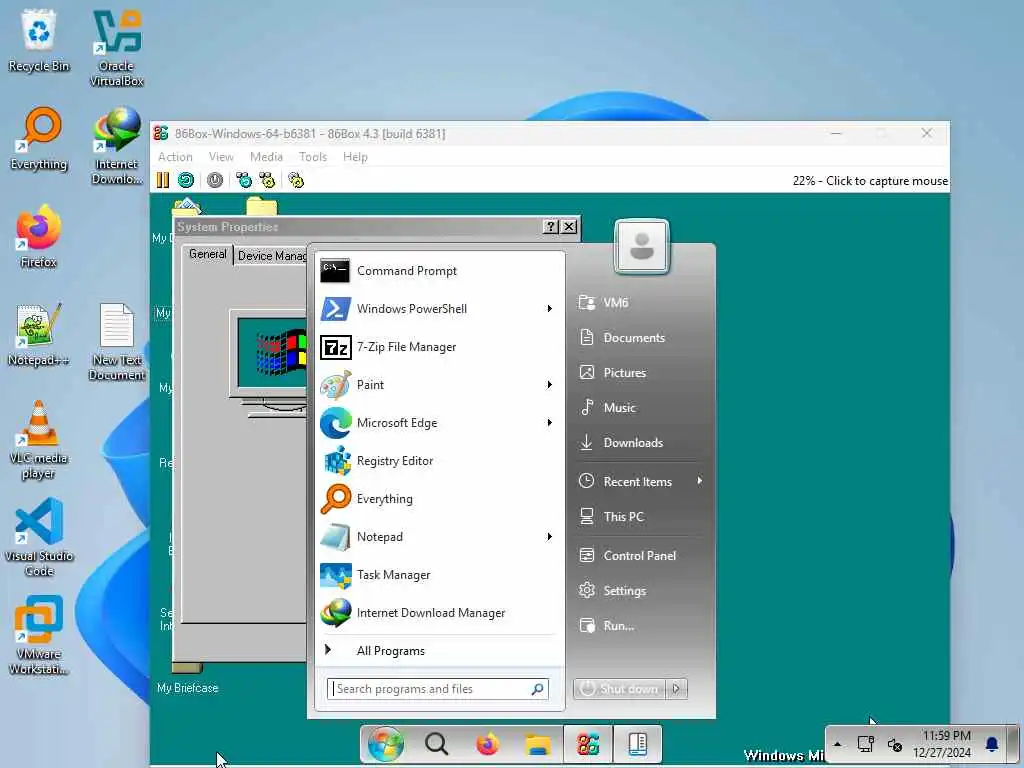Click the muted volume tray icon
The image size is (1024, 768).
(895, 744)
